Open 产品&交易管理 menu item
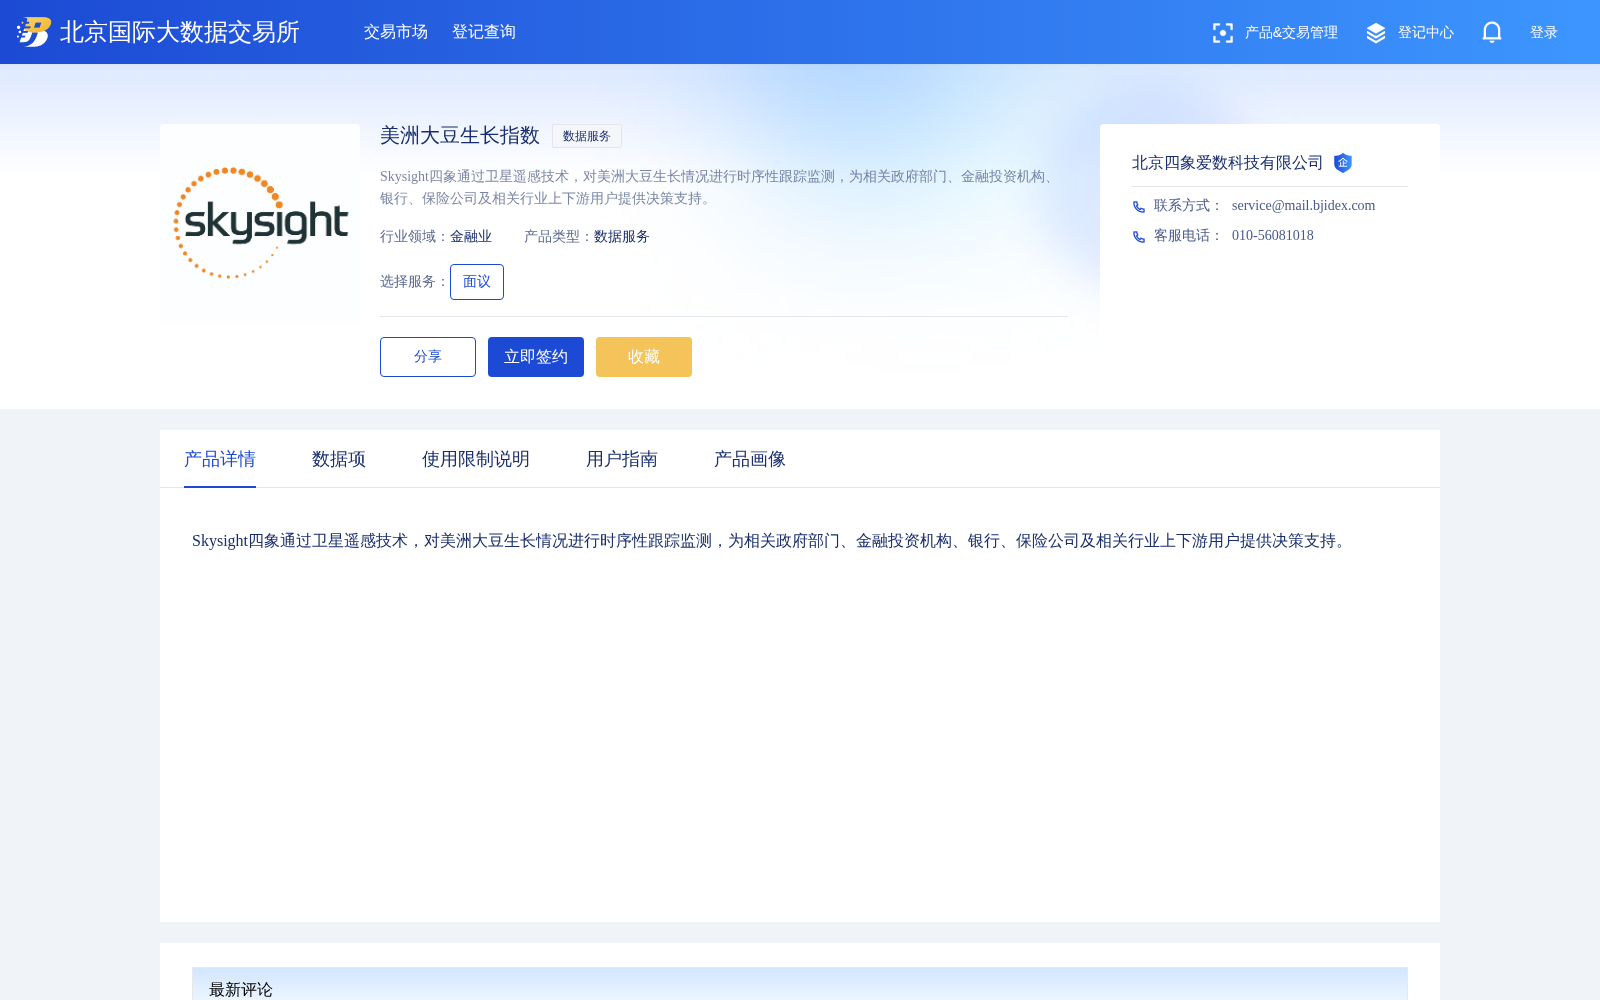 pos(1291,33)
